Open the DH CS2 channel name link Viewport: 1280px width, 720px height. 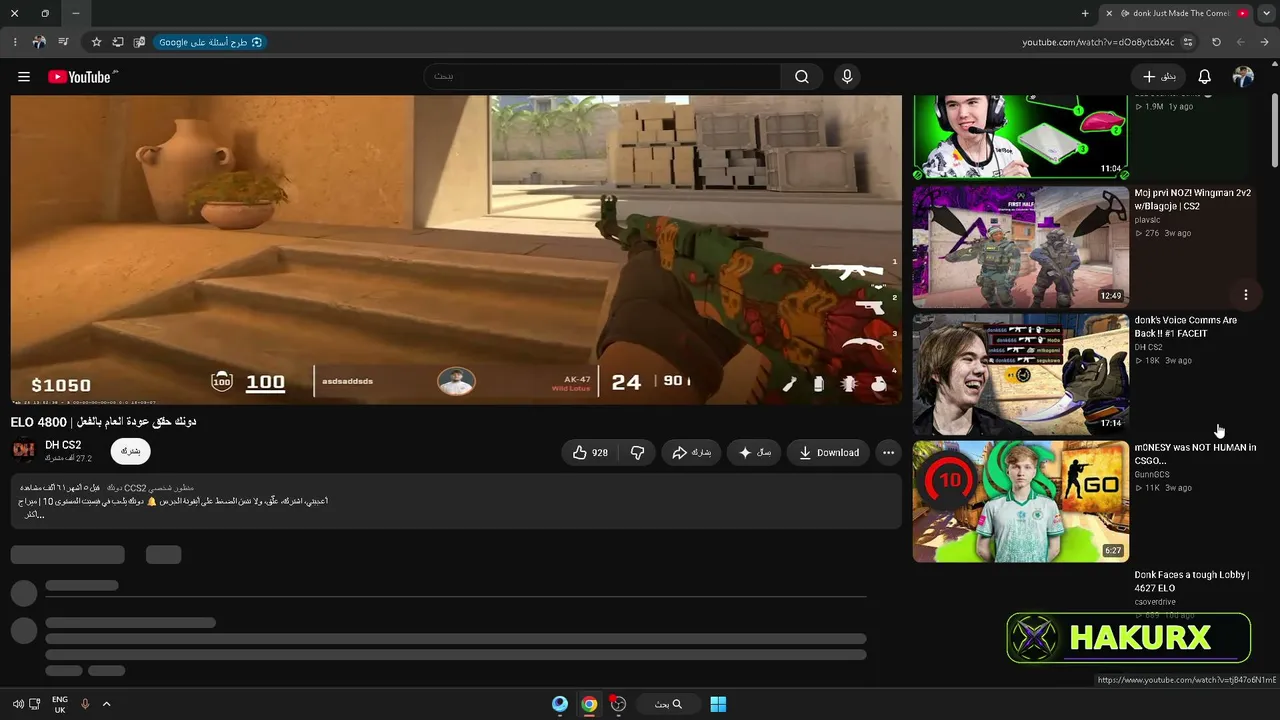63,445
